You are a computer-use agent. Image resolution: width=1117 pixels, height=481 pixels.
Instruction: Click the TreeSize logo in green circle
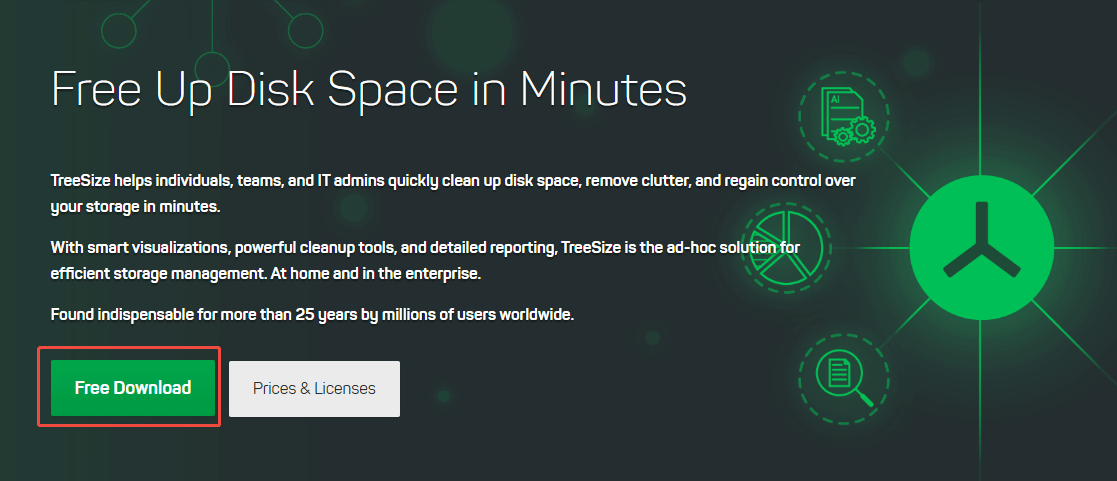[982, 247]
